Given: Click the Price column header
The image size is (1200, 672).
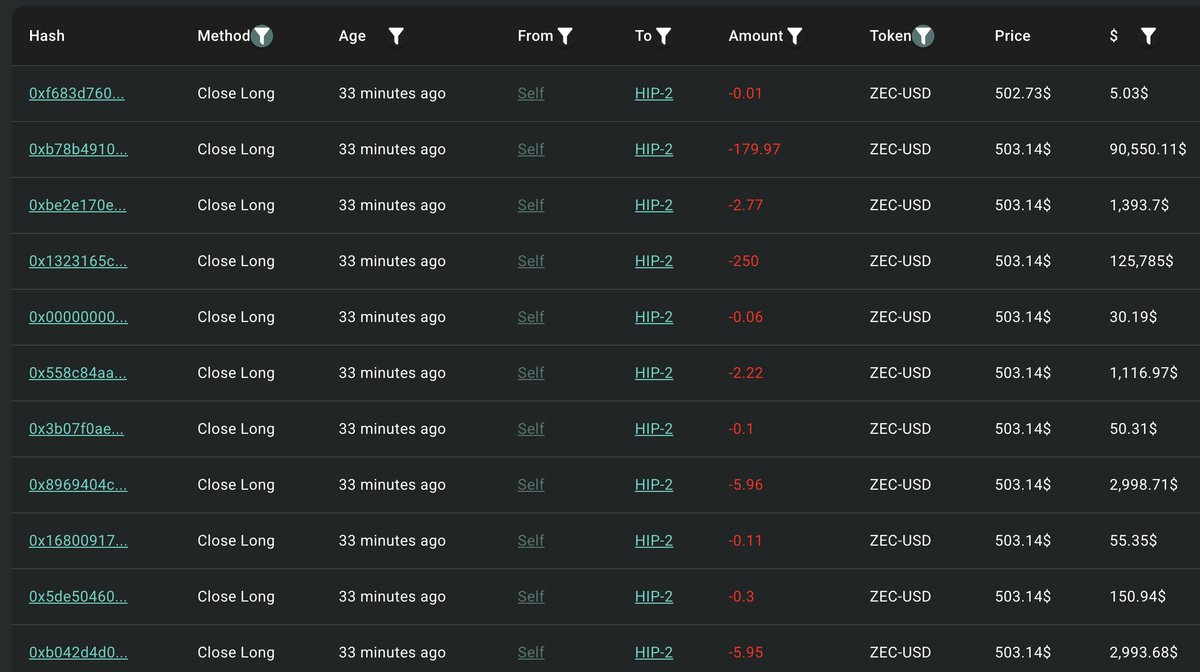Looking at the screenshot, I should 1012,36.
